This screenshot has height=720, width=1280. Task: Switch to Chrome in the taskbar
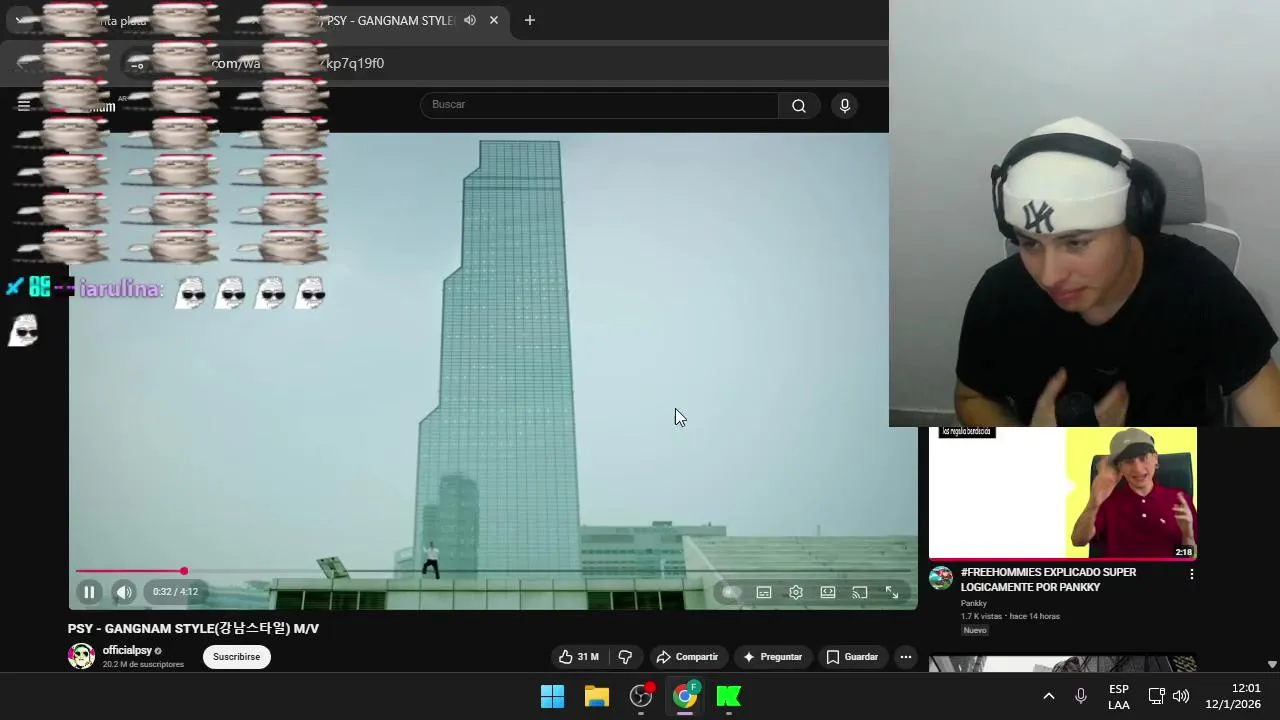pyautogui.click(x=685, y=696)
